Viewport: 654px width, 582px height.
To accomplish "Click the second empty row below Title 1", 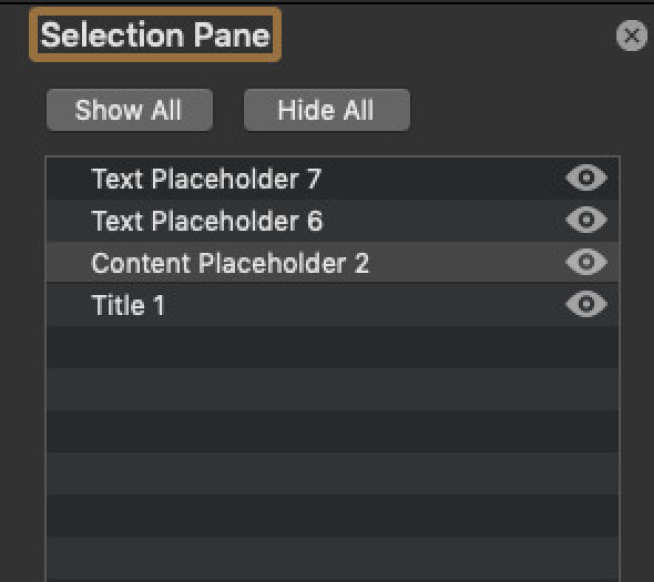I will [x=332, y=389].
